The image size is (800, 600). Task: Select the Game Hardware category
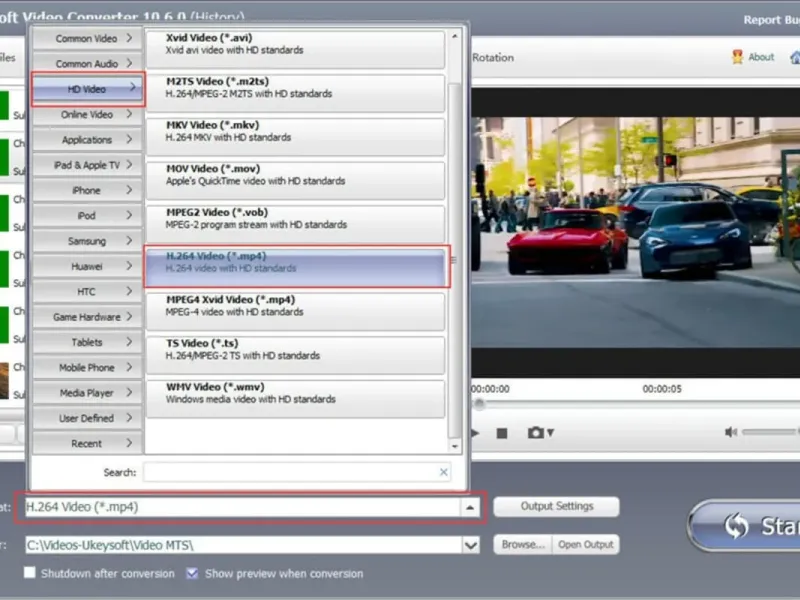(87, 317)
